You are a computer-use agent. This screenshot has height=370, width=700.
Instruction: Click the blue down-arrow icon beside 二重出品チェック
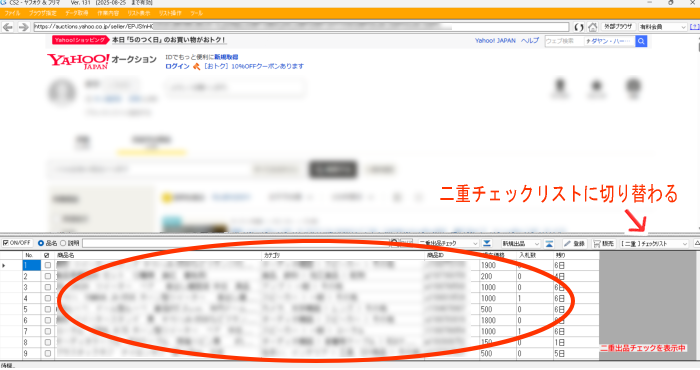(487, 243)
